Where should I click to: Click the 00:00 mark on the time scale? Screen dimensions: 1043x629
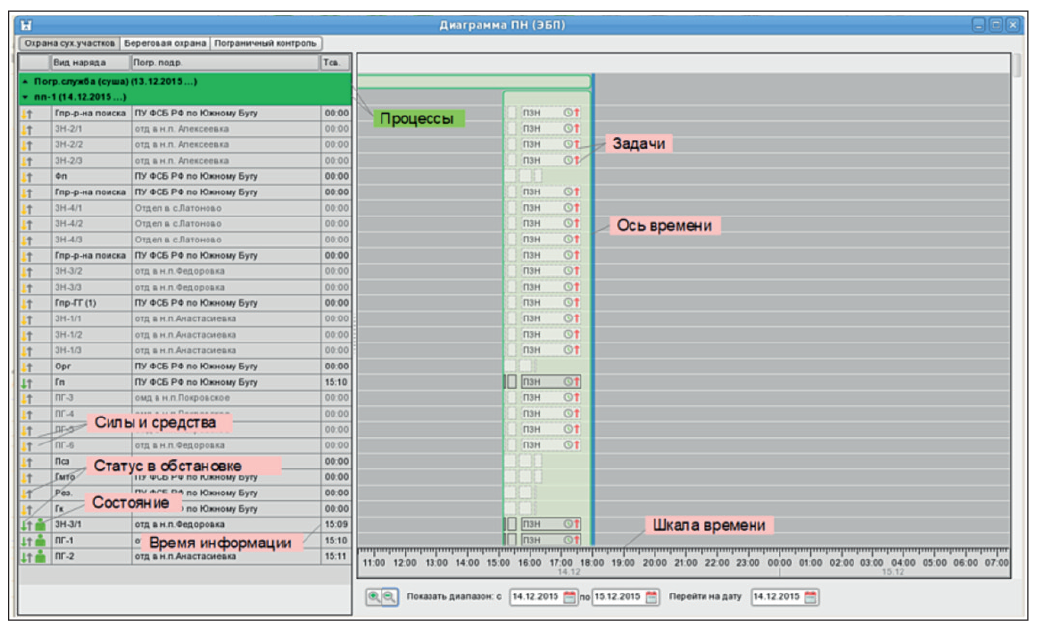[x=779, y=563]
